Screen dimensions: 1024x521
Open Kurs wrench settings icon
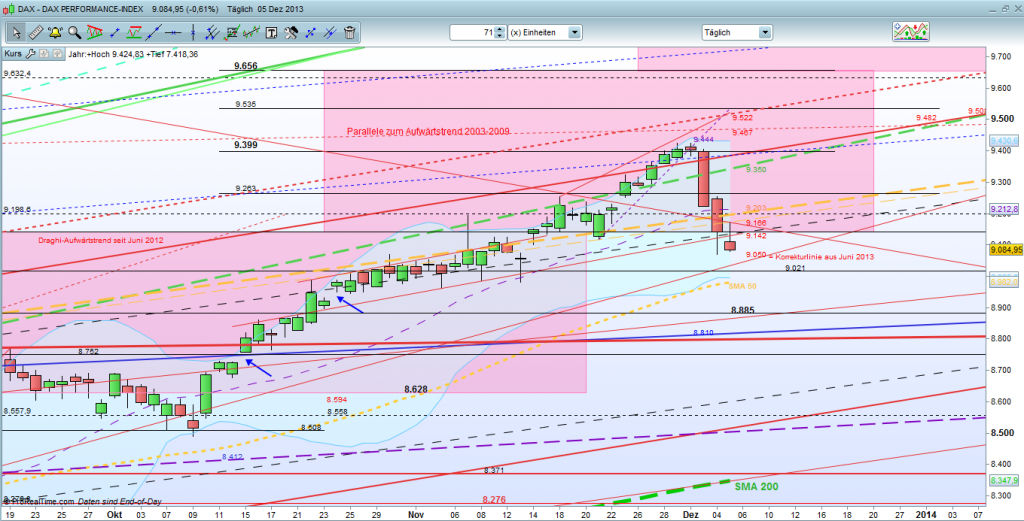30,54
